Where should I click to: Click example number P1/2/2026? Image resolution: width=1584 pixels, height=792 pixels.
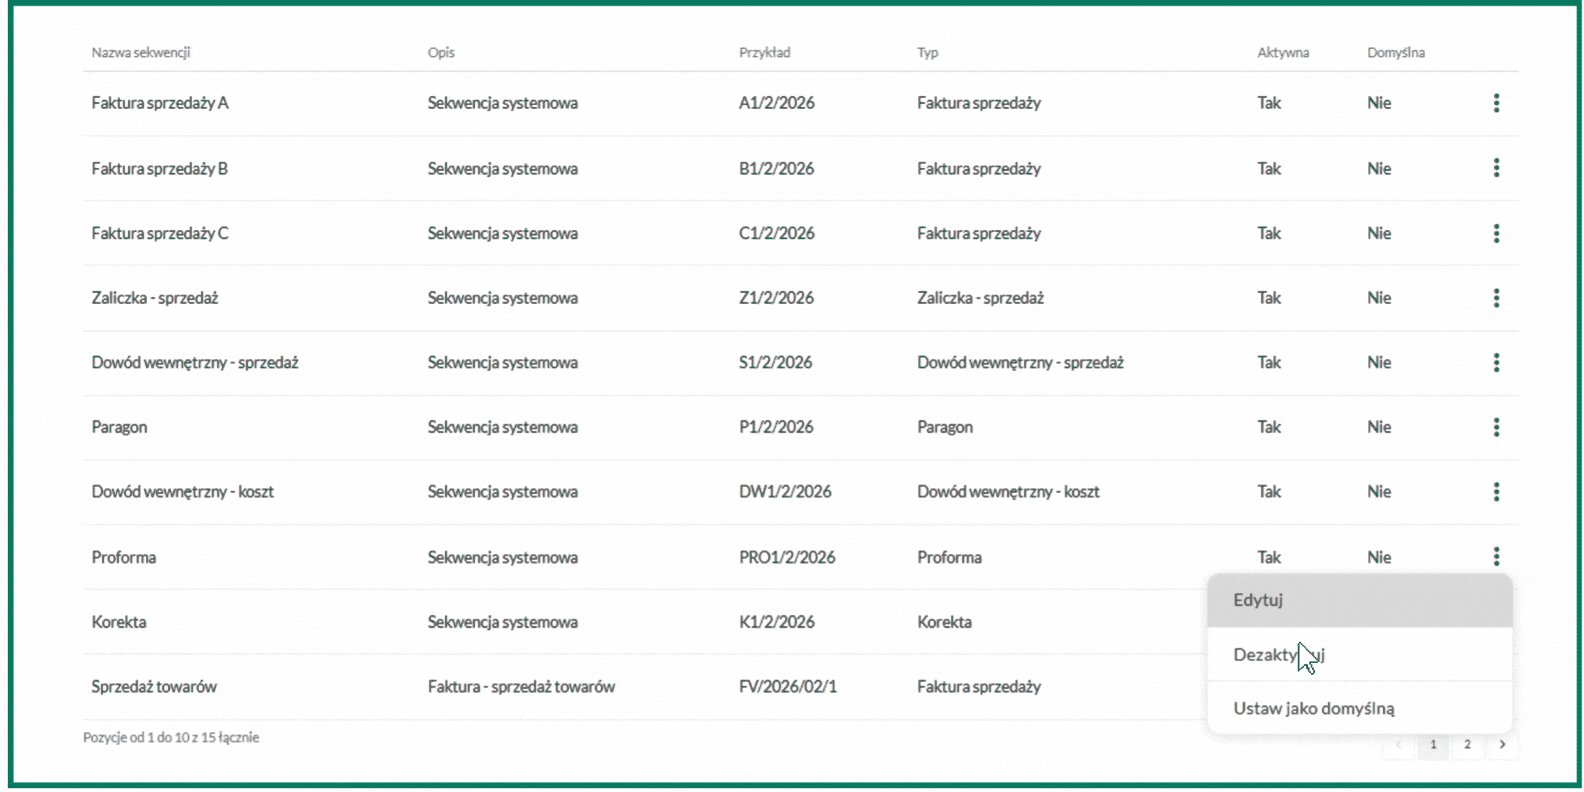[777, 427]
